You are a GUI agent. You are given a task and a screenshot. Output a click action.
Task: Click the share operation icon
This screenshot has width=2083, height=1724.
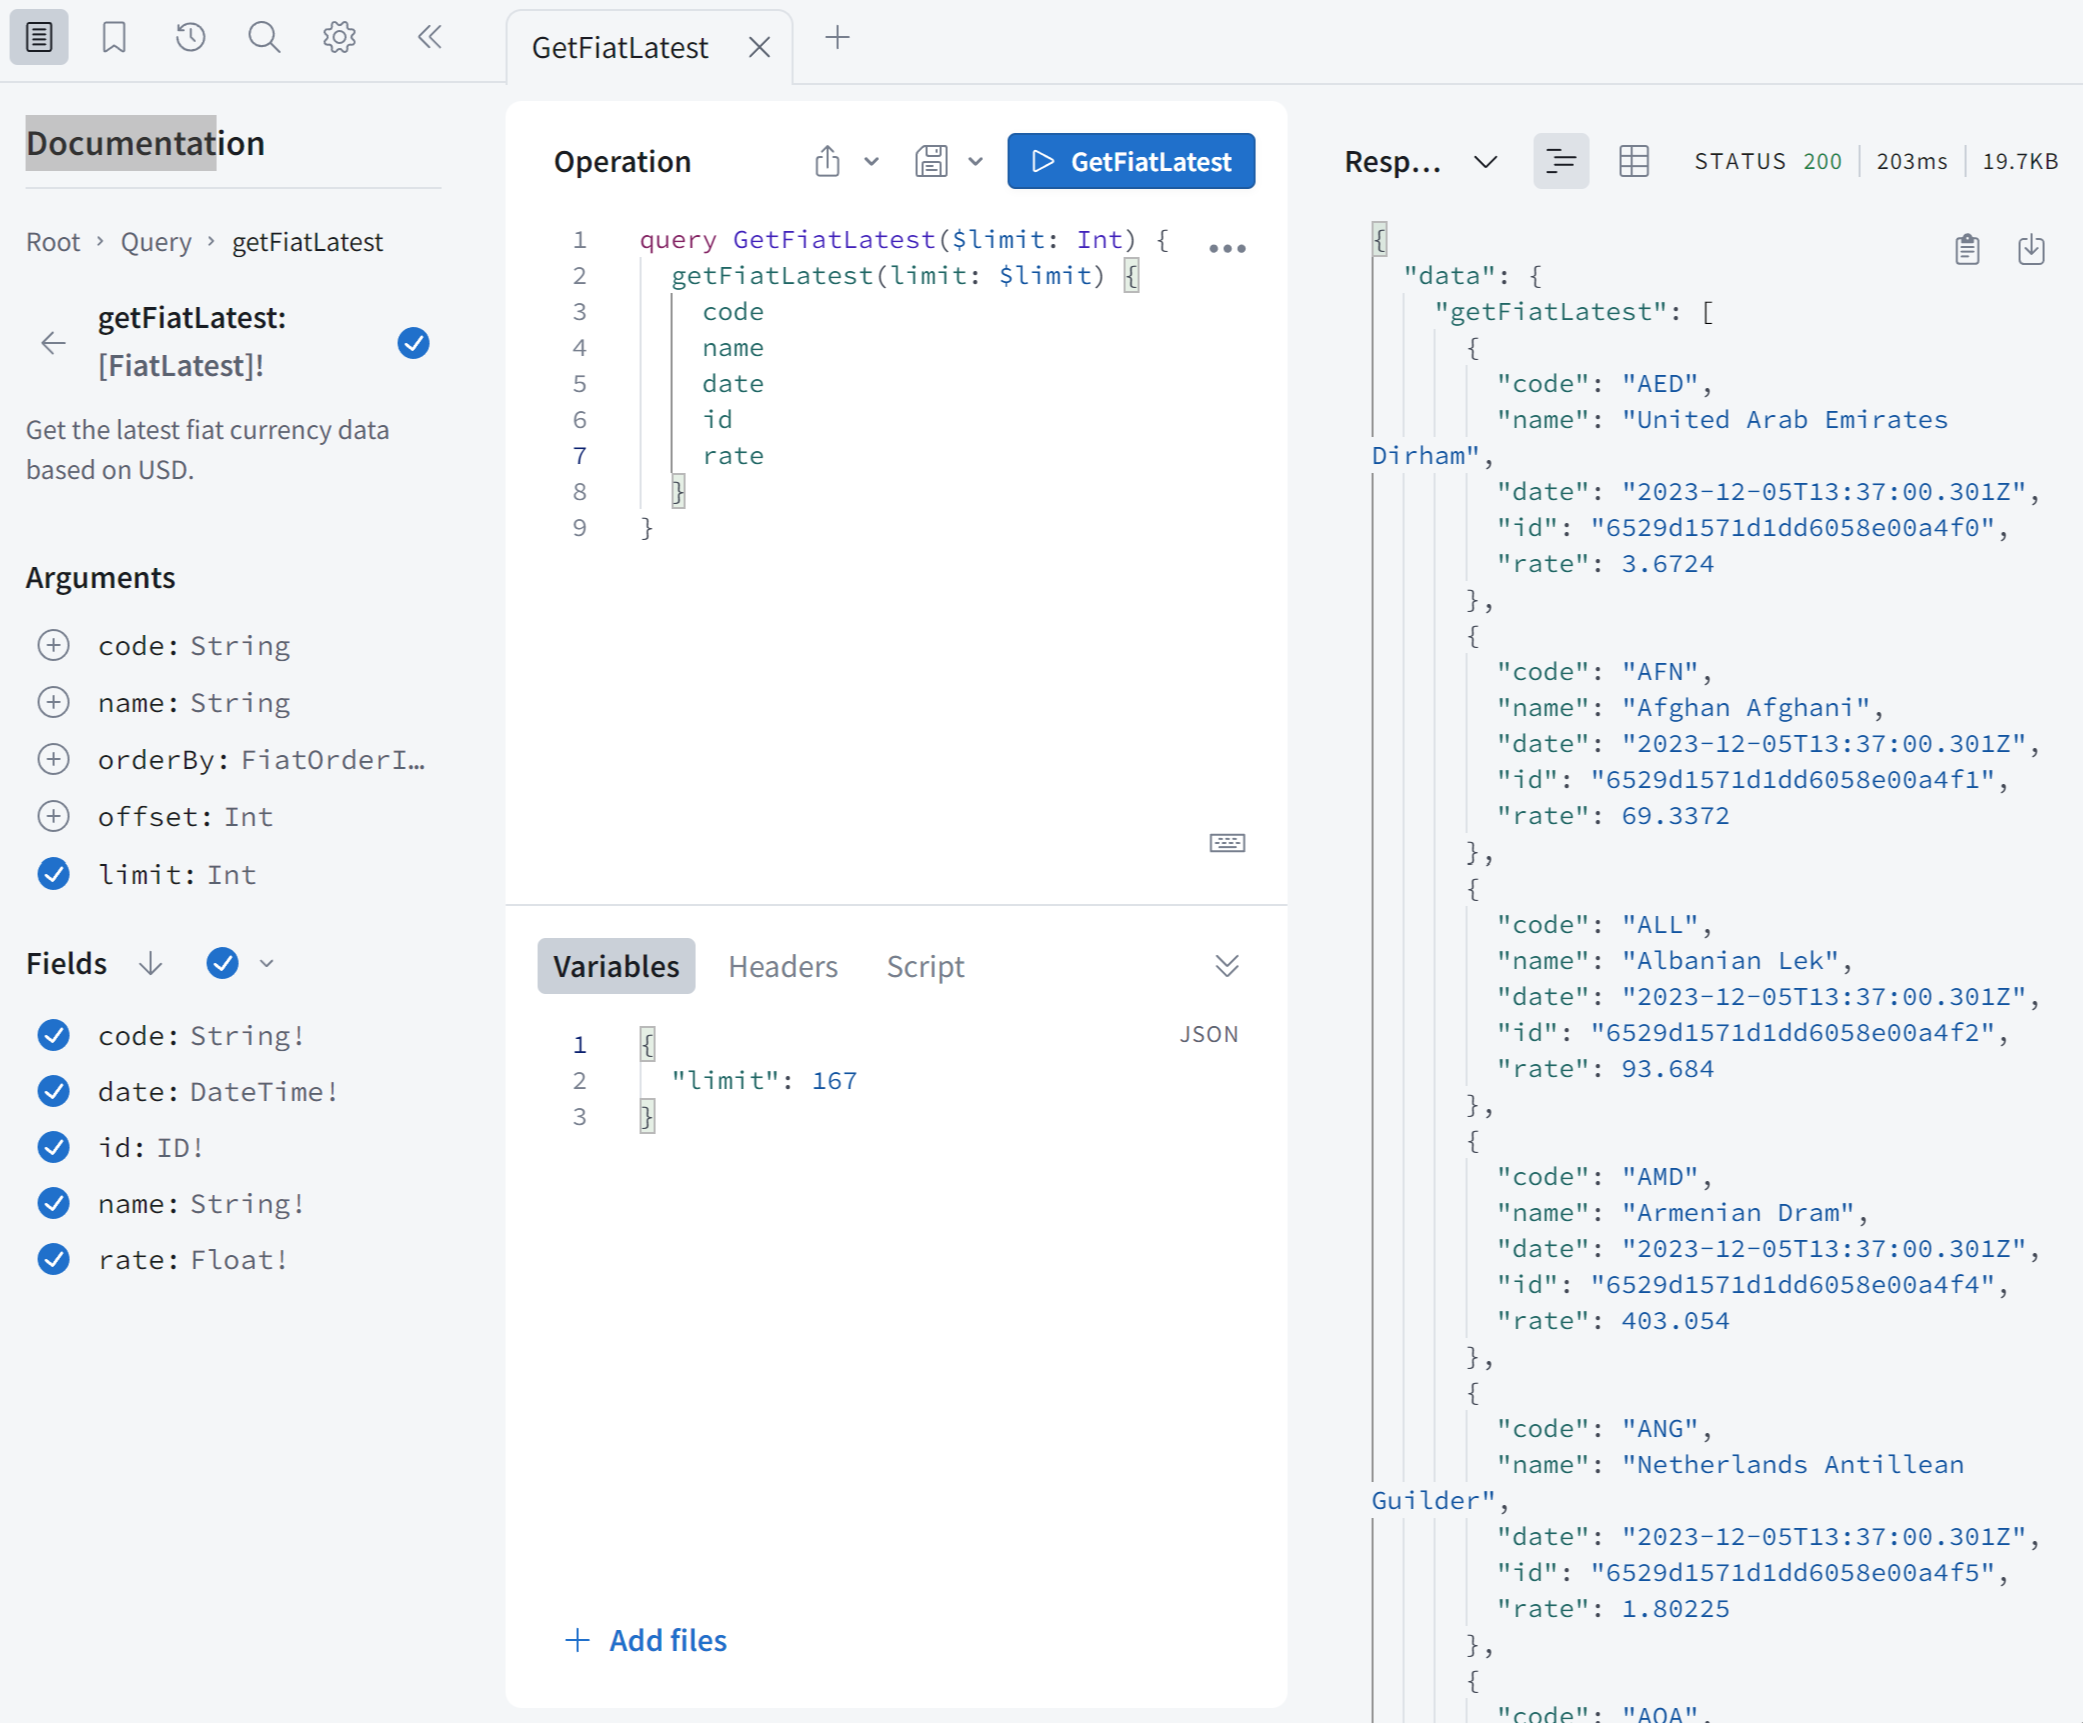click(x=827, y=161)
